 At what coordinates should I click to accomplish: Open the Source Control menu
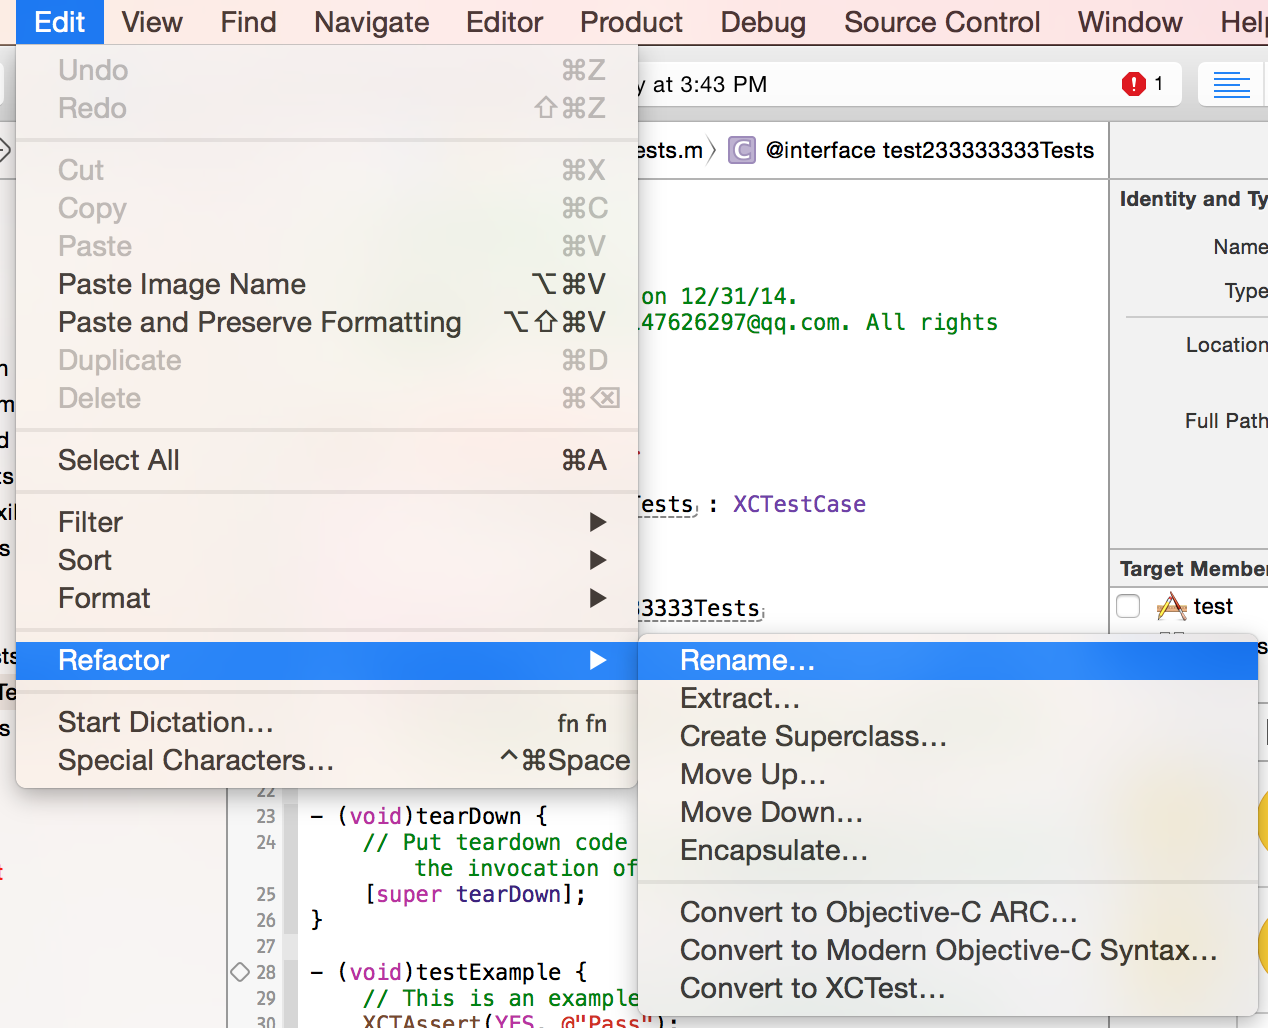click(942, 22)
